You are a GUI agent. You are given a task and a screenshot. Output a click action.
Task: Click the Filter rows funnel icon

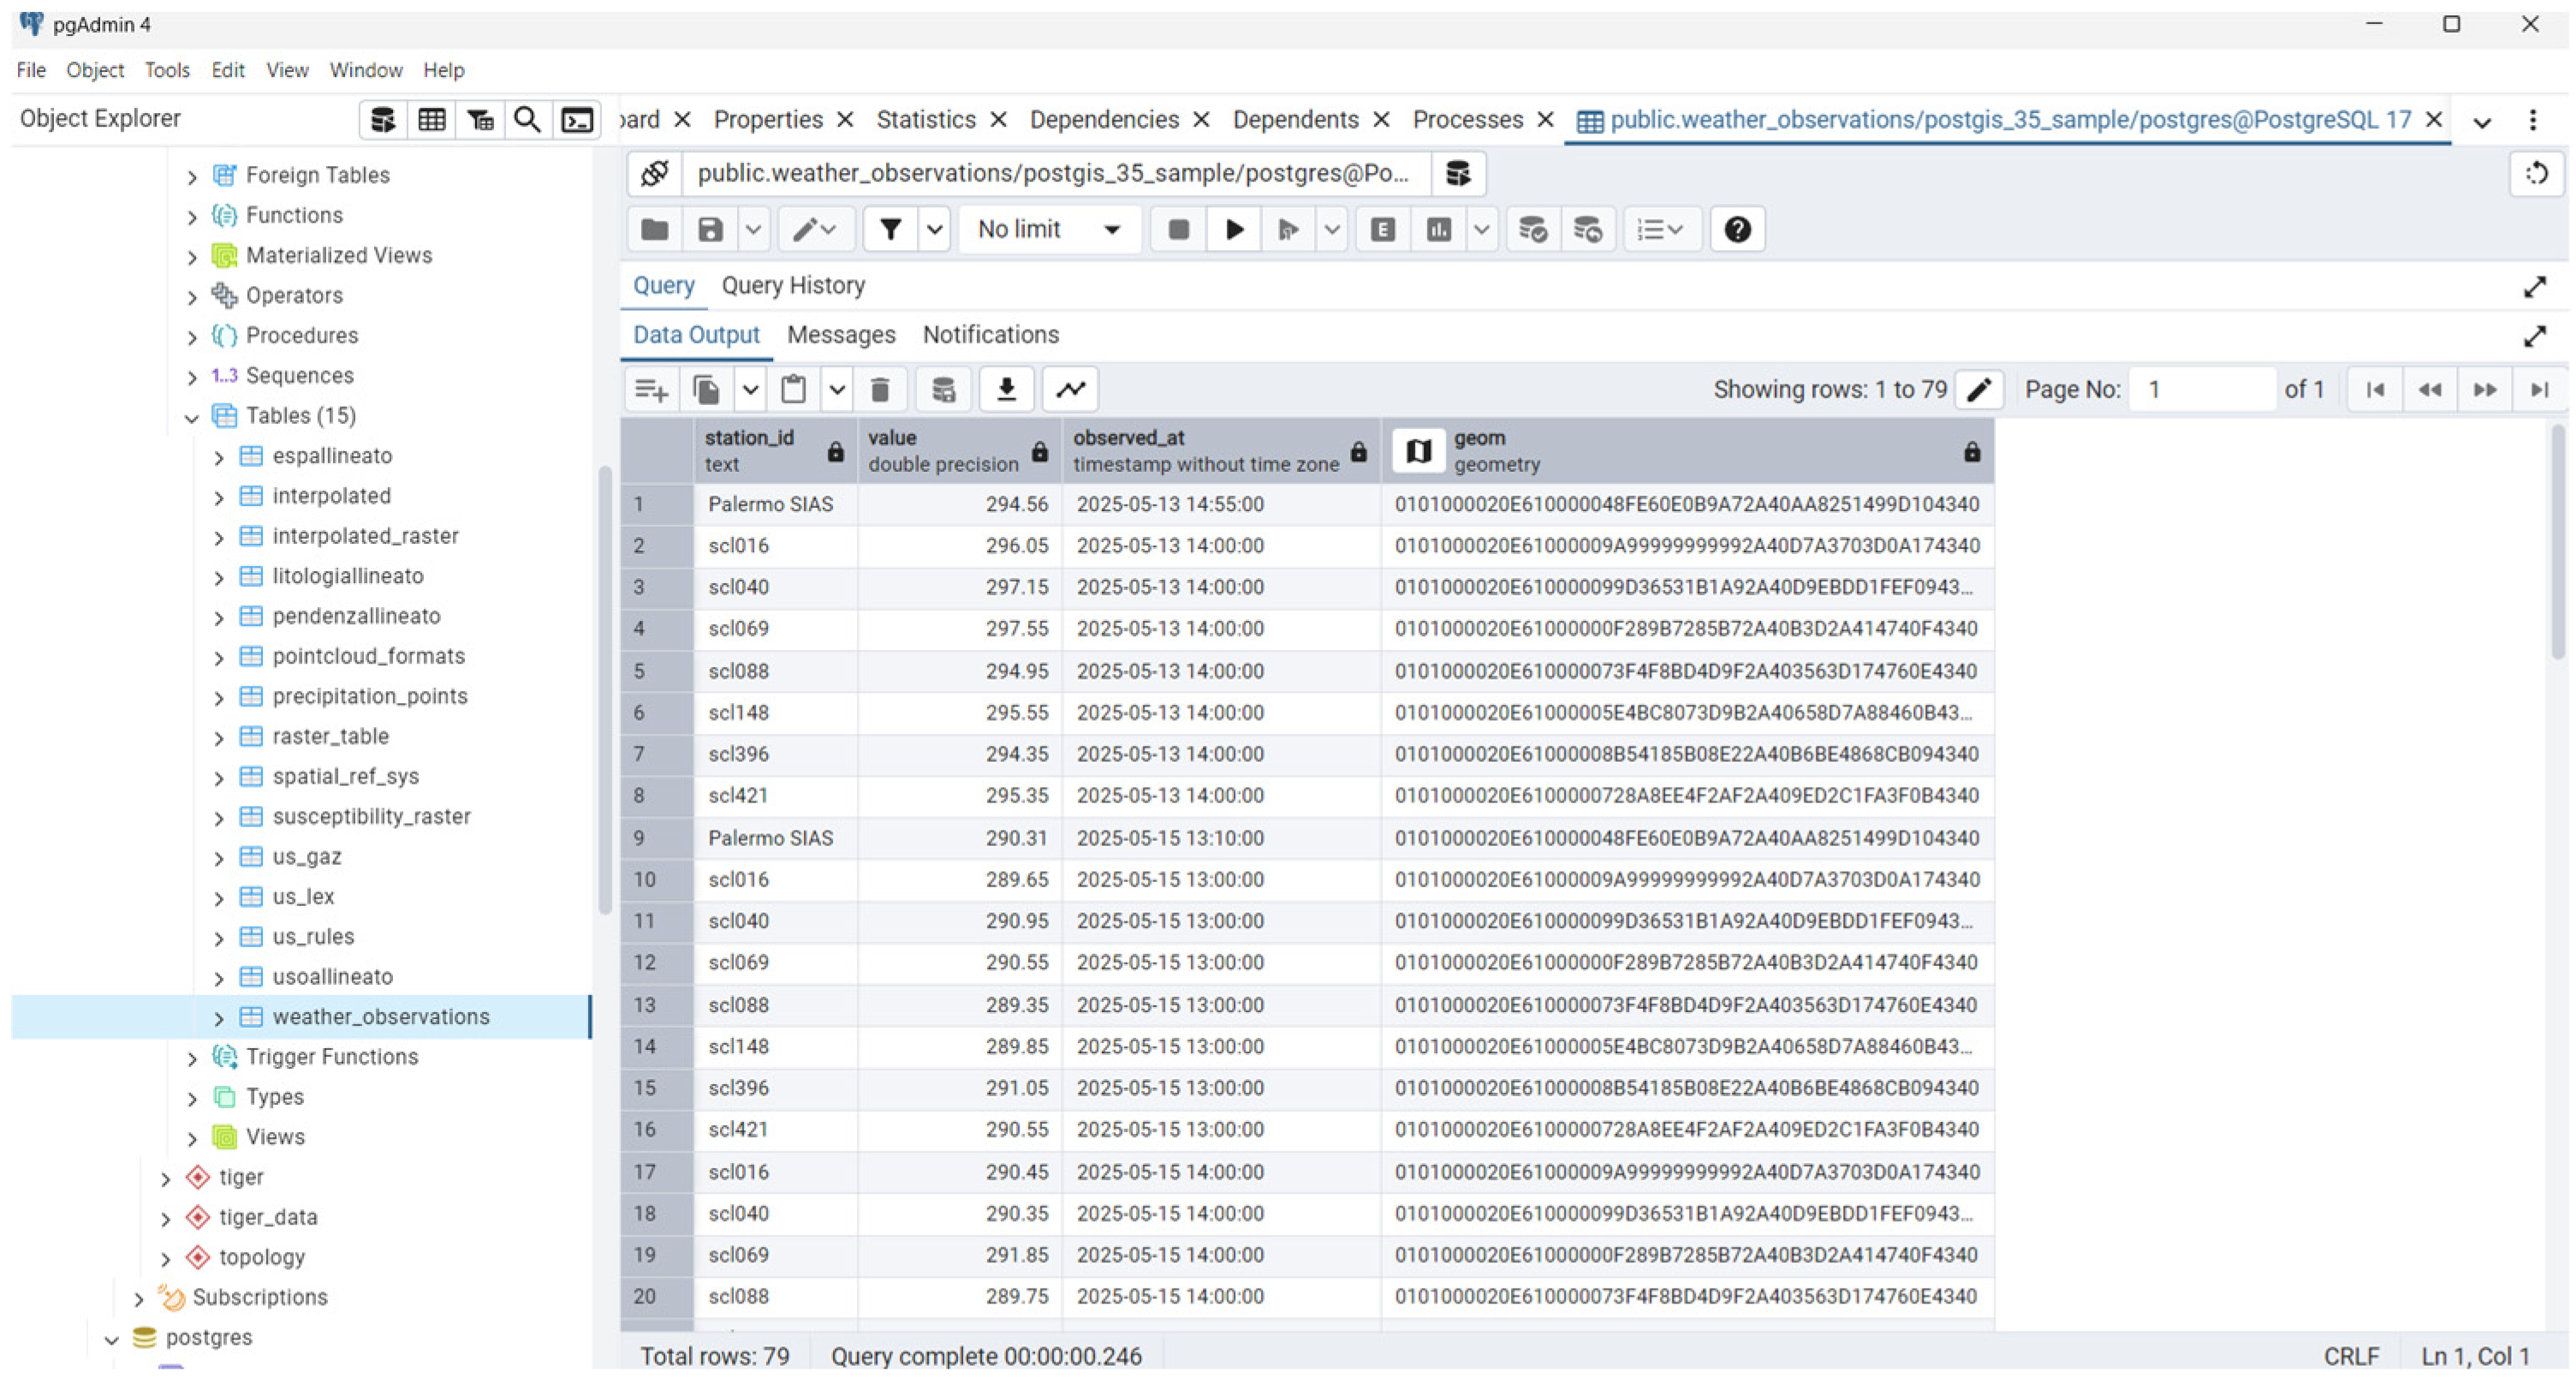pos(889,230)
